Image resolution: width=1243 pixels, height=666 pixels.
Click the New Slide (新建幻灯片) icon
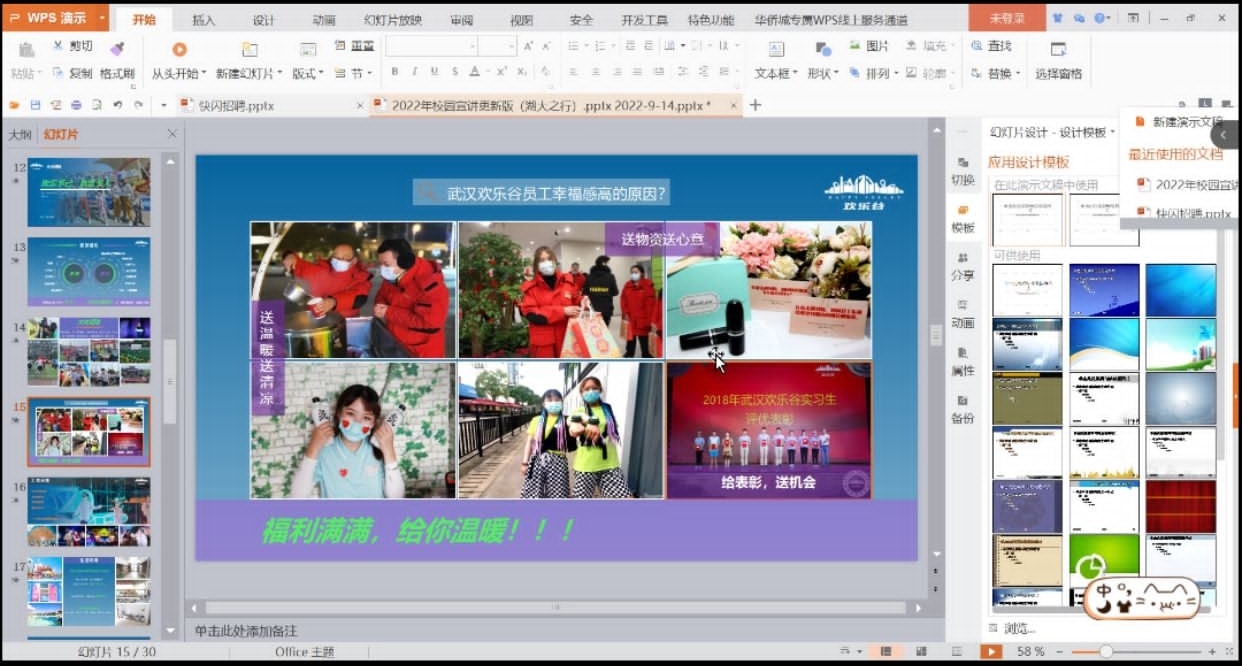pyautogui.click(x=250, y=49)
